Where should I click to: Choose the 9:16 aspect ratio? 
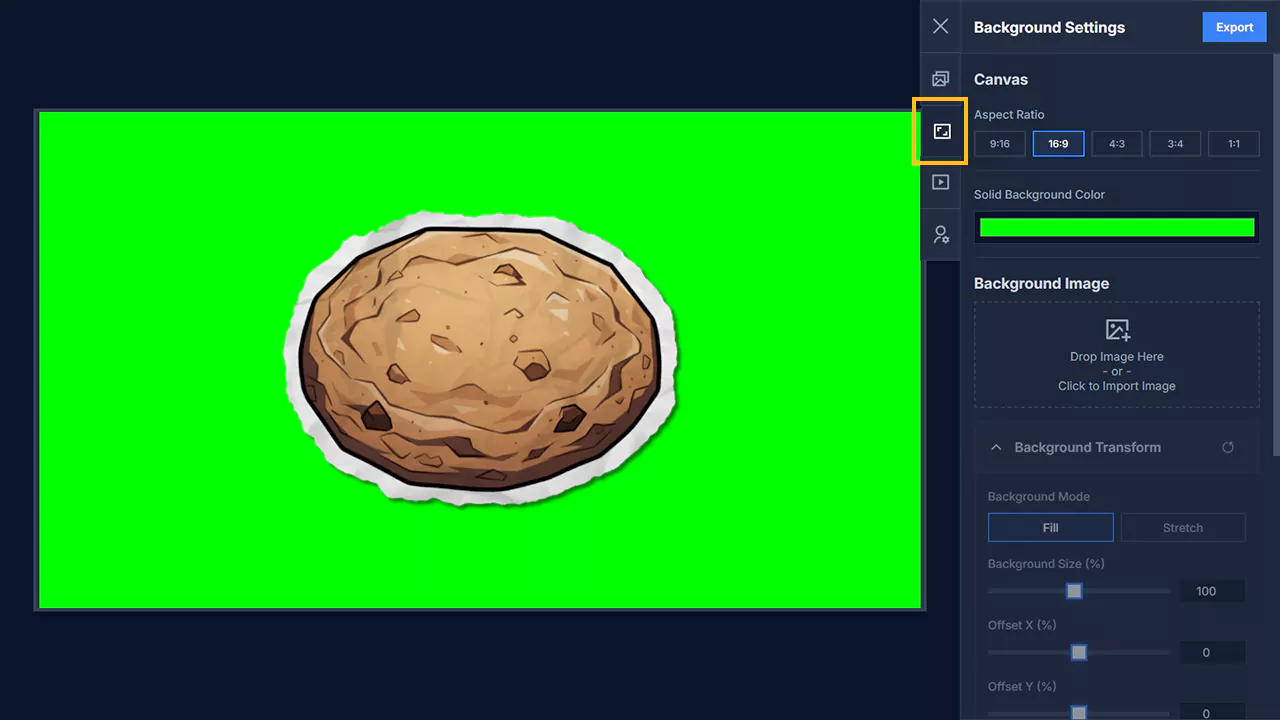click(x=999, y=144)
